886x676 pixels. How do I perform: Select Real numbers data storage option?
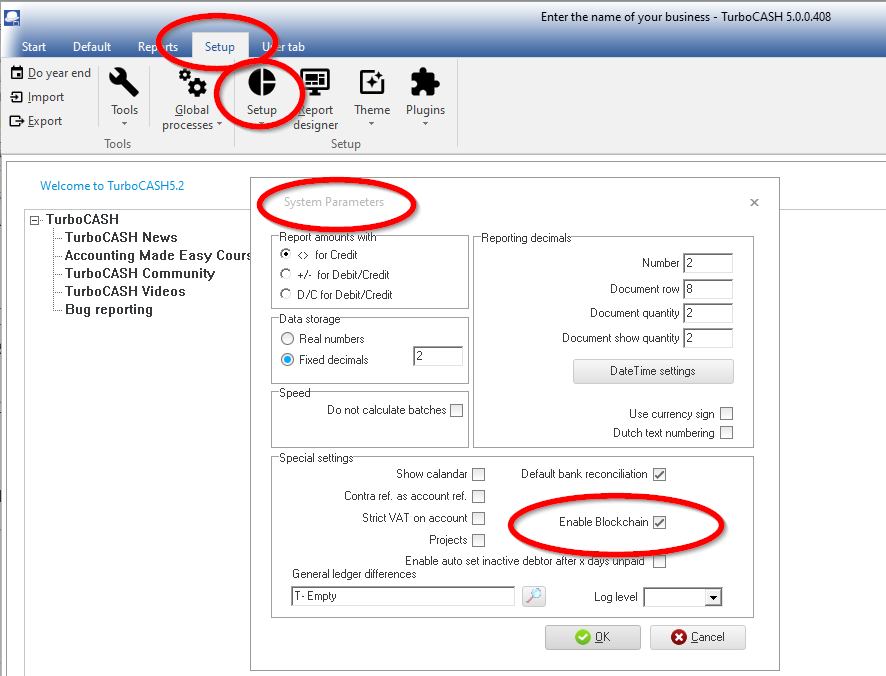[x=288, y=339]
